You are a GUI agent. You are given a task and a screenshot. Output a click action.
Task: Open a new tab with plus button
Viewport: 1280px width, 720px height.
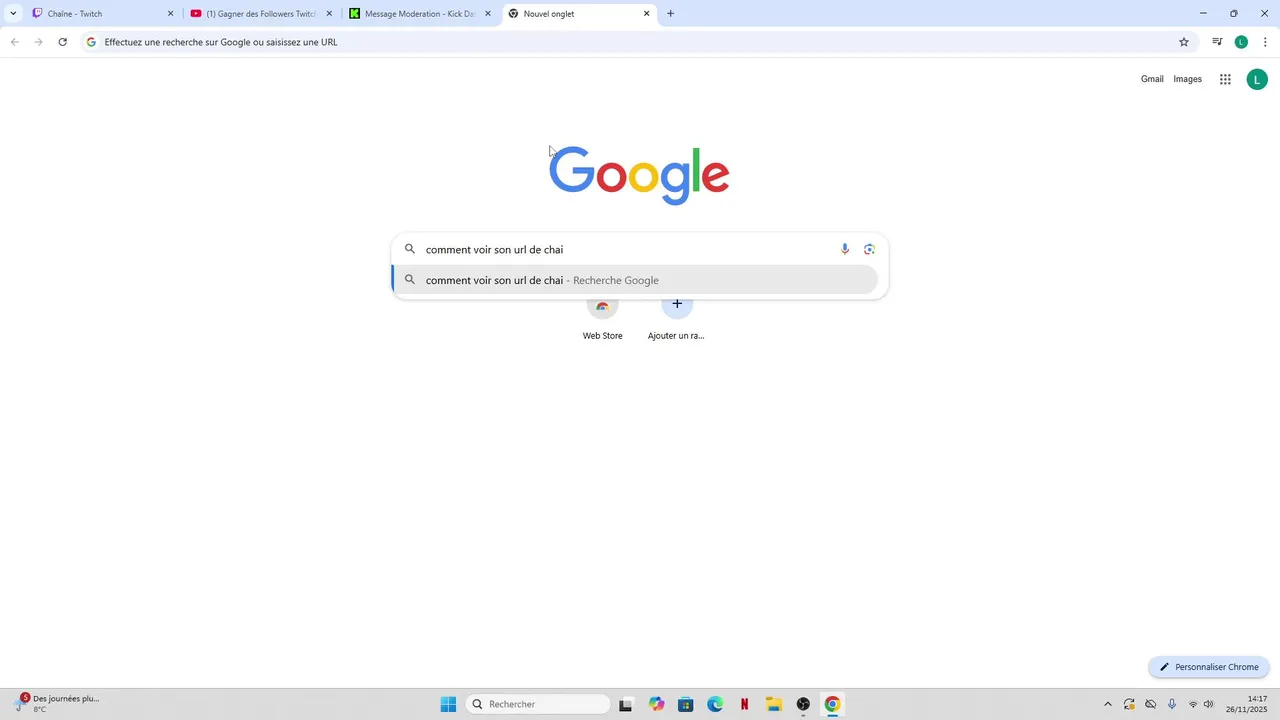[670, 14]
